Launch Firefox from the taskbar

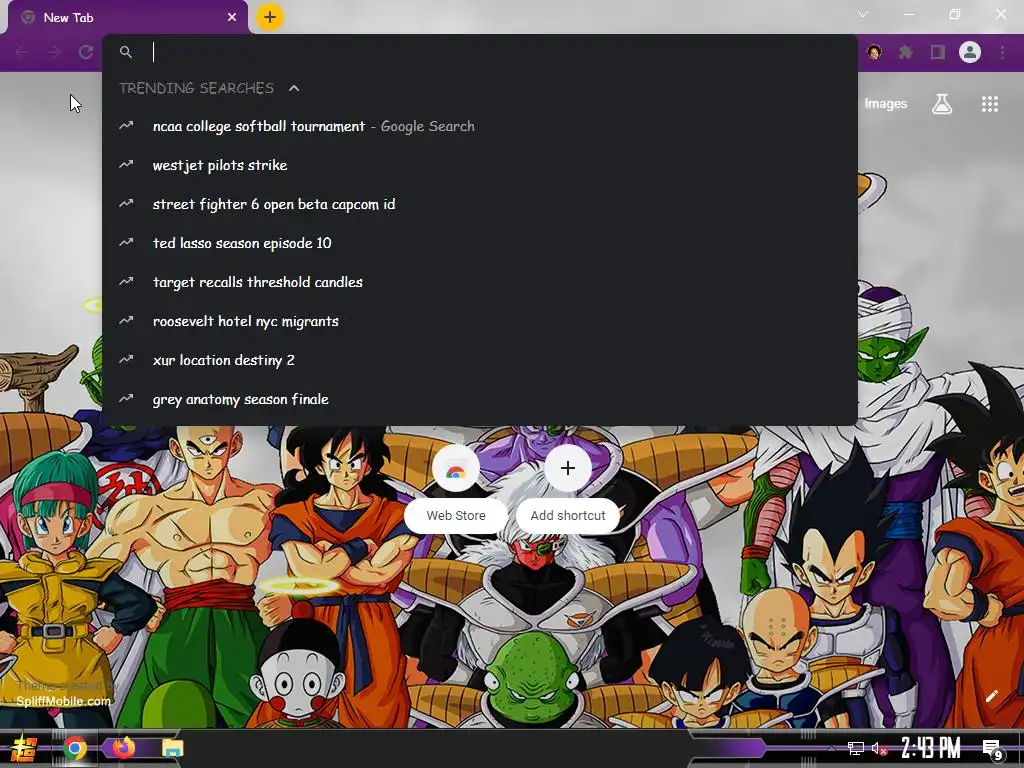123,748
